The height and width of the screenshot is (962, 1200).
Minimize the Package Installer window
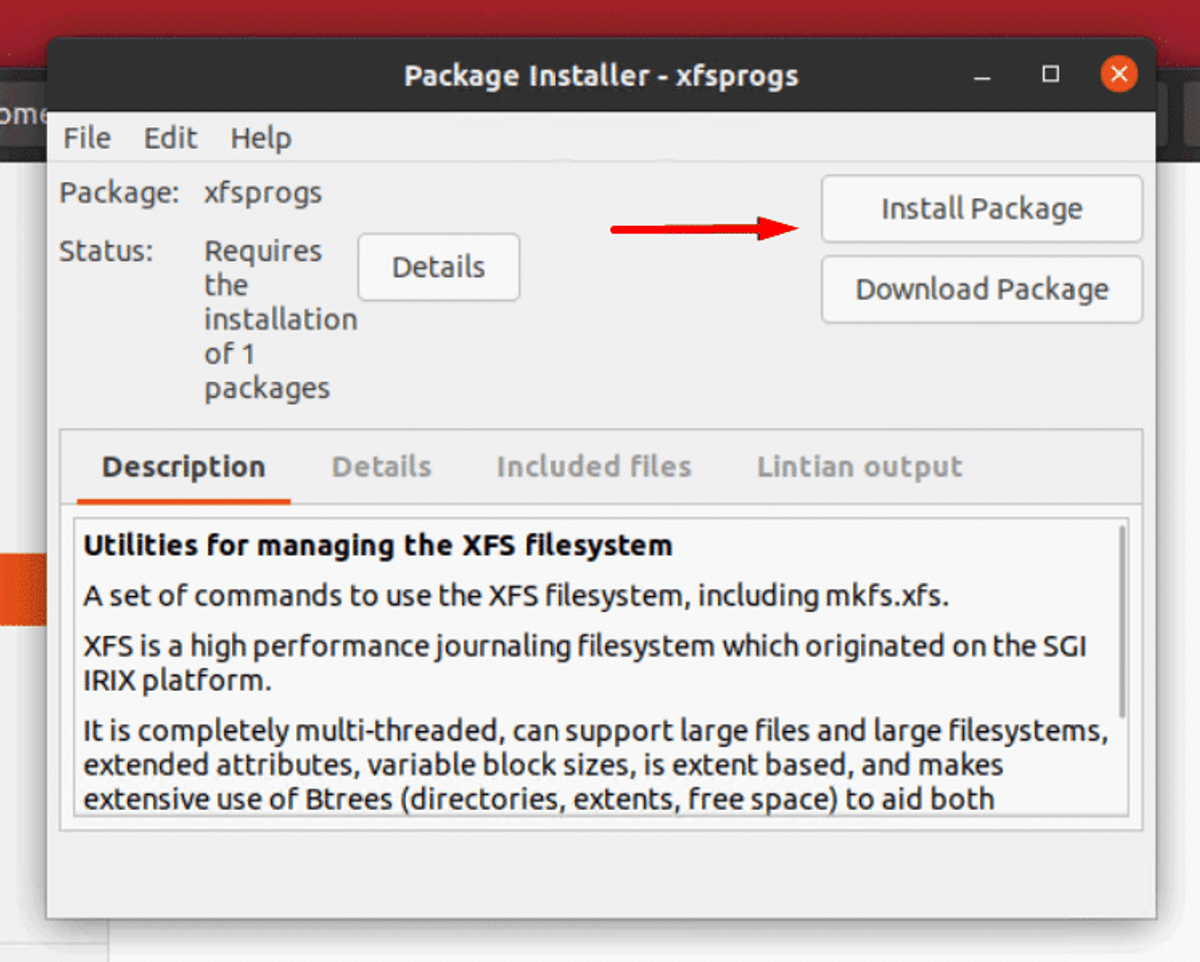(984, 75)
